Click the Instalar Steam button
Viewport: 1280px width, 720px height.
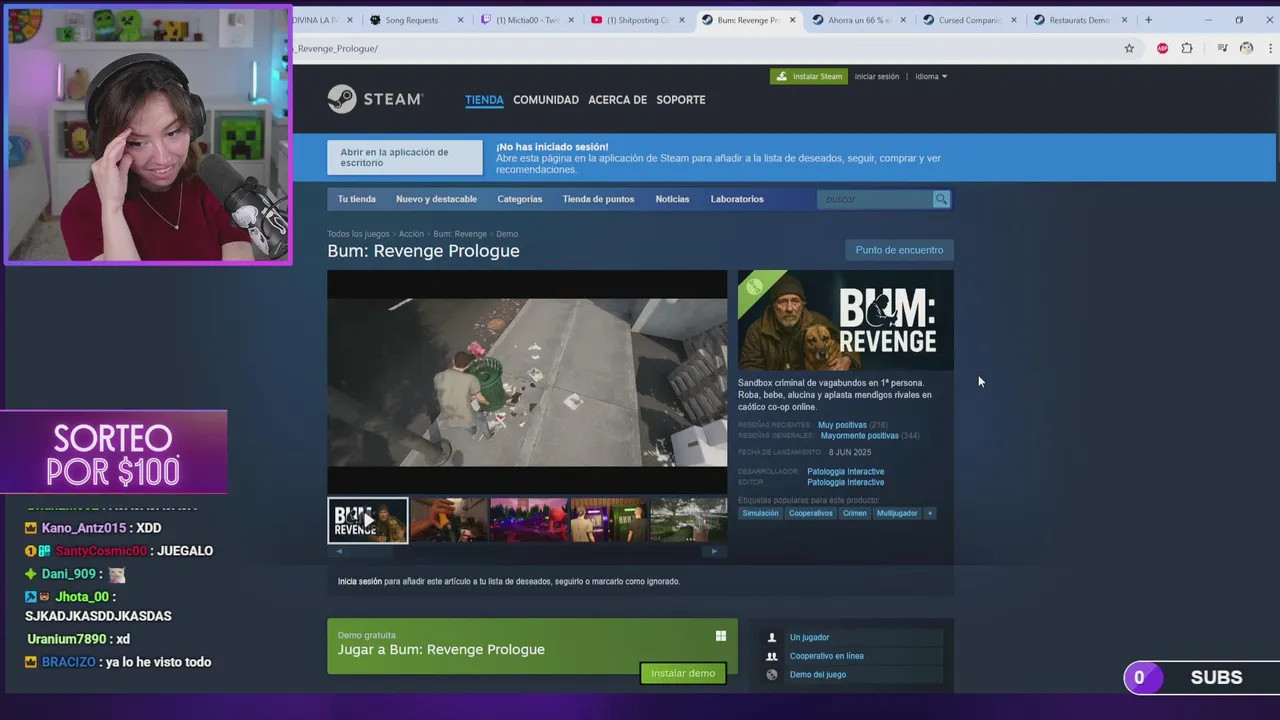(809, 76)
